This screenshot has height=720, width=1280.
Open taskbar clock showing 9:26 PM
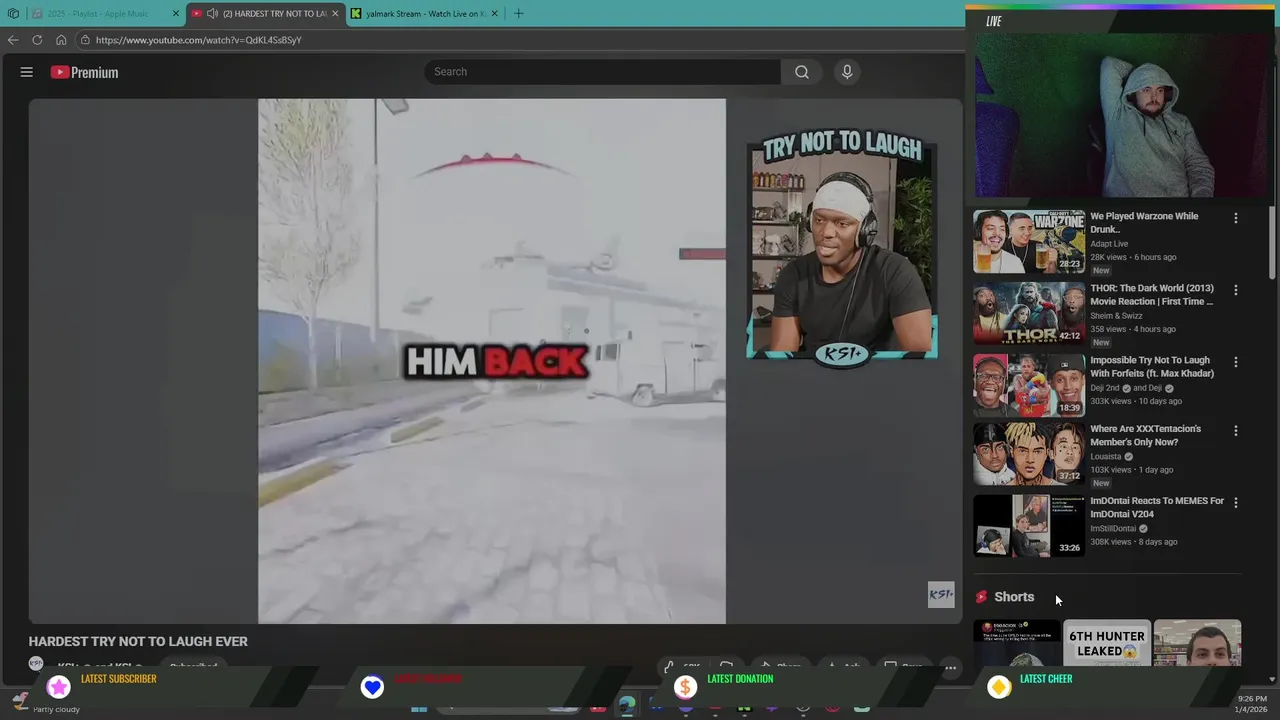[x=1252, y=704]
